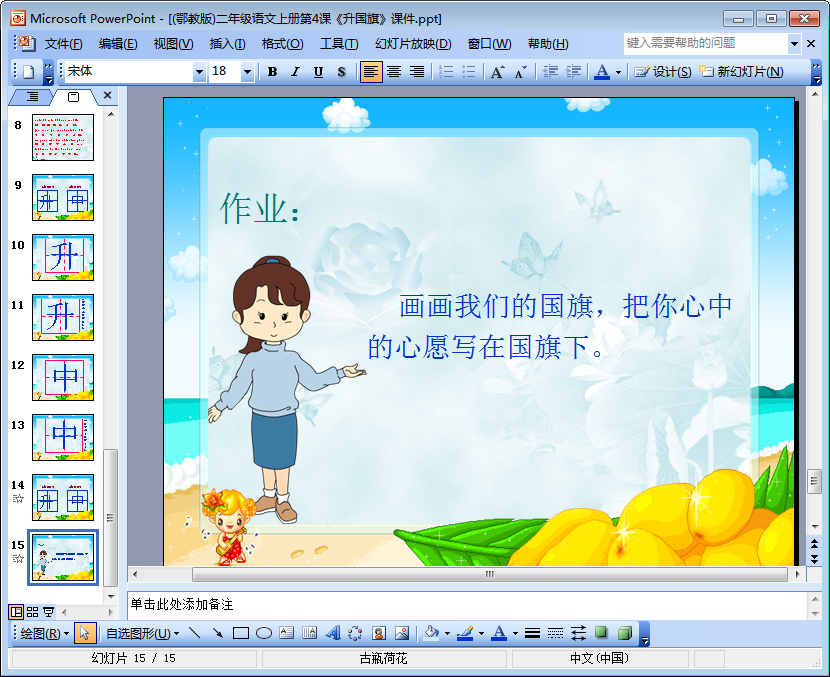Choose dash style
Viewport: 830px width, 677px height.
coord(555,633)
